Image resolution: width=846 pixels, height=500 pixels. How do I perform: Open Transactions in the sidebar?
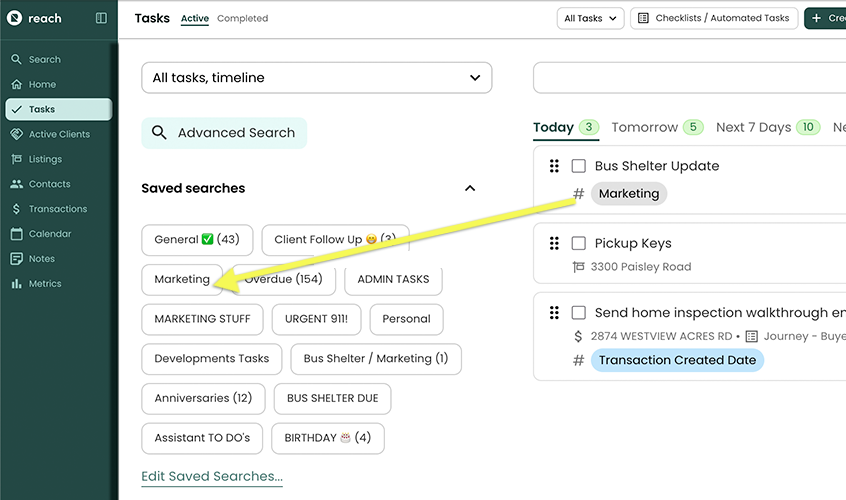pos(57,209)
